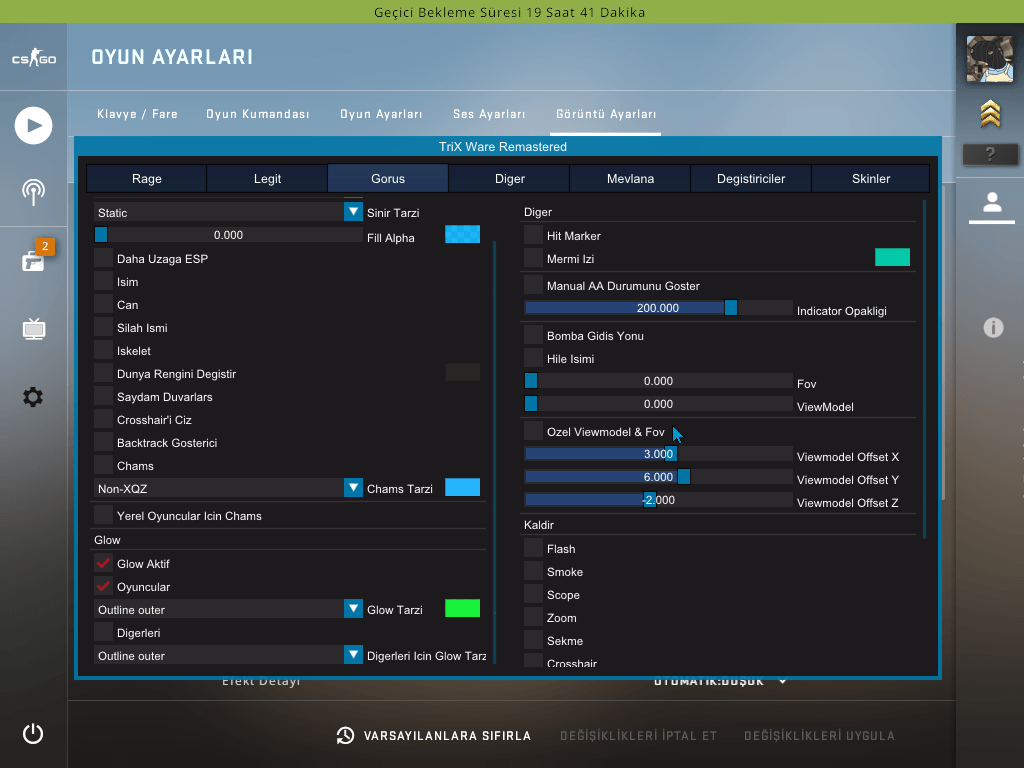Enable the Silah Ismi checkbox
The width and height of the screenshot is (1024, 768).
(x=103, y=327)
